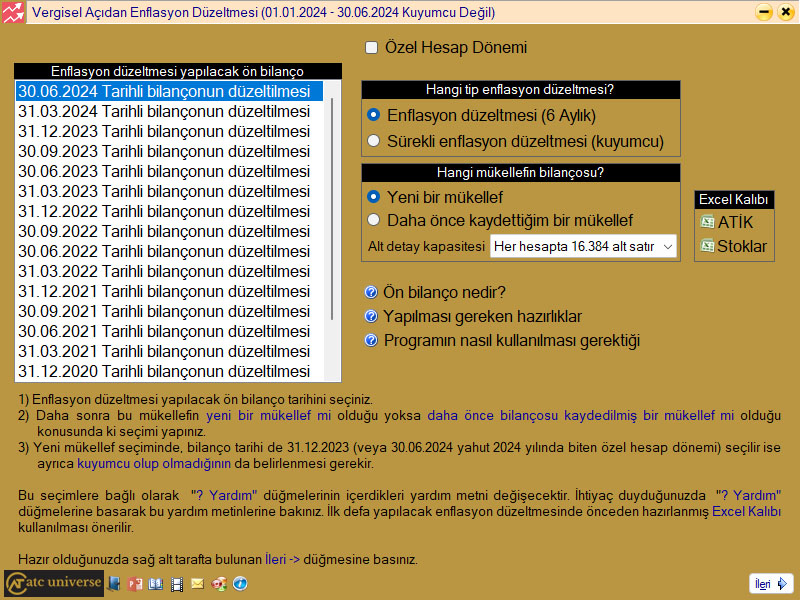Click the app logo in the title bar
Viewport: 800px width, 600px height.
click(13, 12)
